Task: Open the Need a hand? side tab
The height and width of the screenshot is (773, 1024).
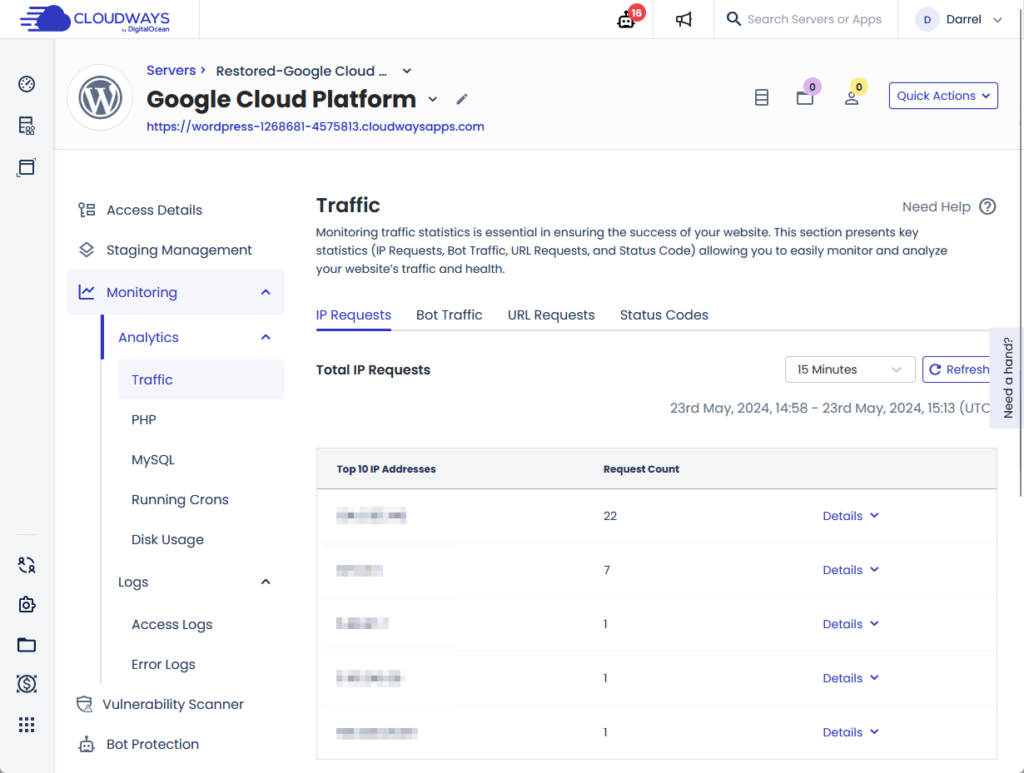Action: pos(1007,377)
